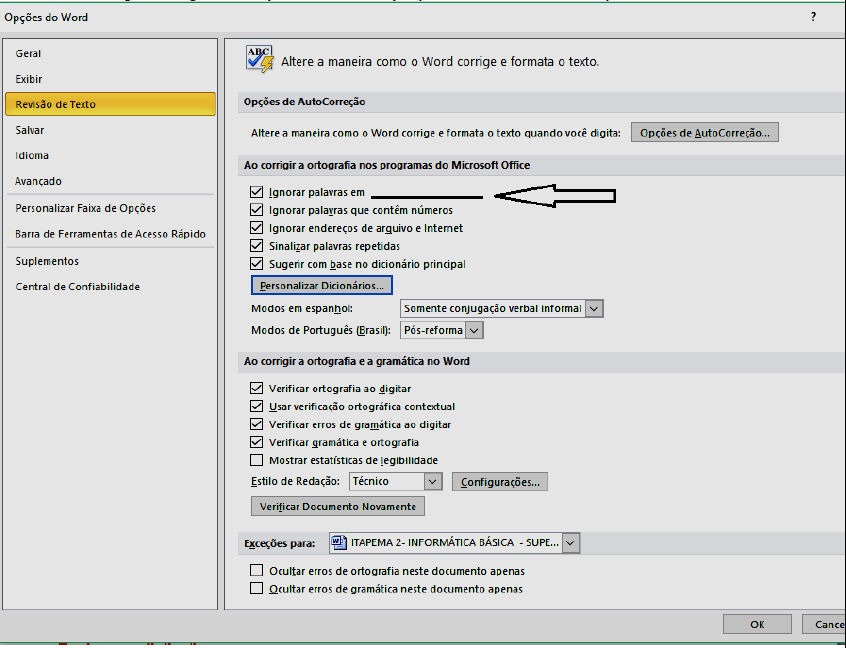Click the 'Opções de AutoCorreção...' button
Image resolution: width=846 pixels, height=648 pixels.
[704, 133]
